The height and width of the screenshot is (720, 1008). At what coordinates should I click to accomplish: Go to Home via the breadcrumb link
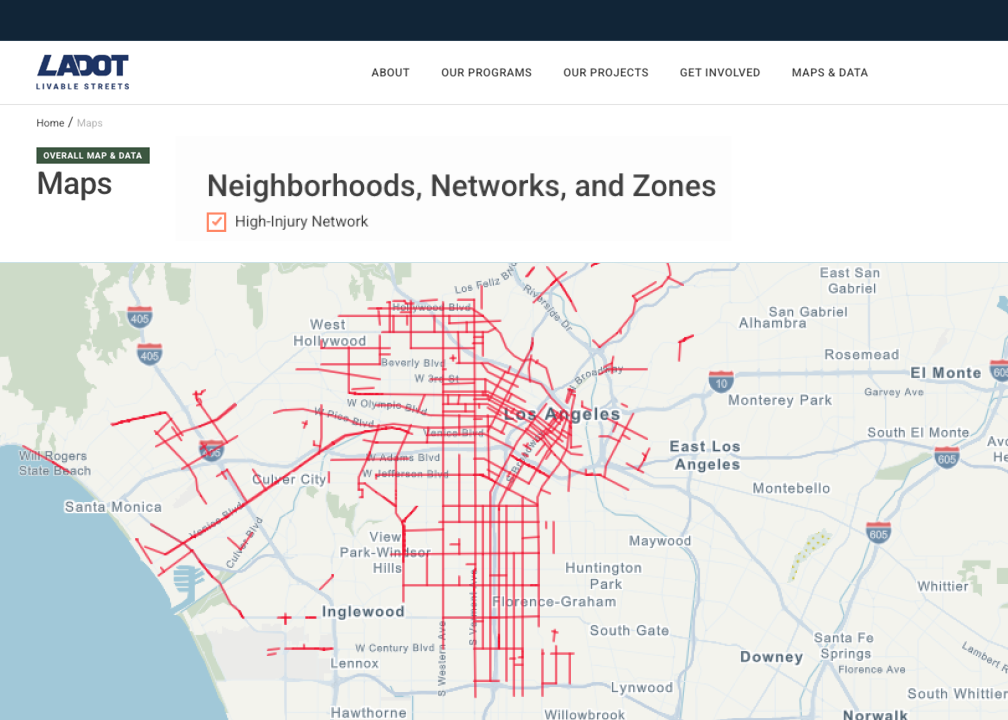pyautogui.click(x=50, y=122)
